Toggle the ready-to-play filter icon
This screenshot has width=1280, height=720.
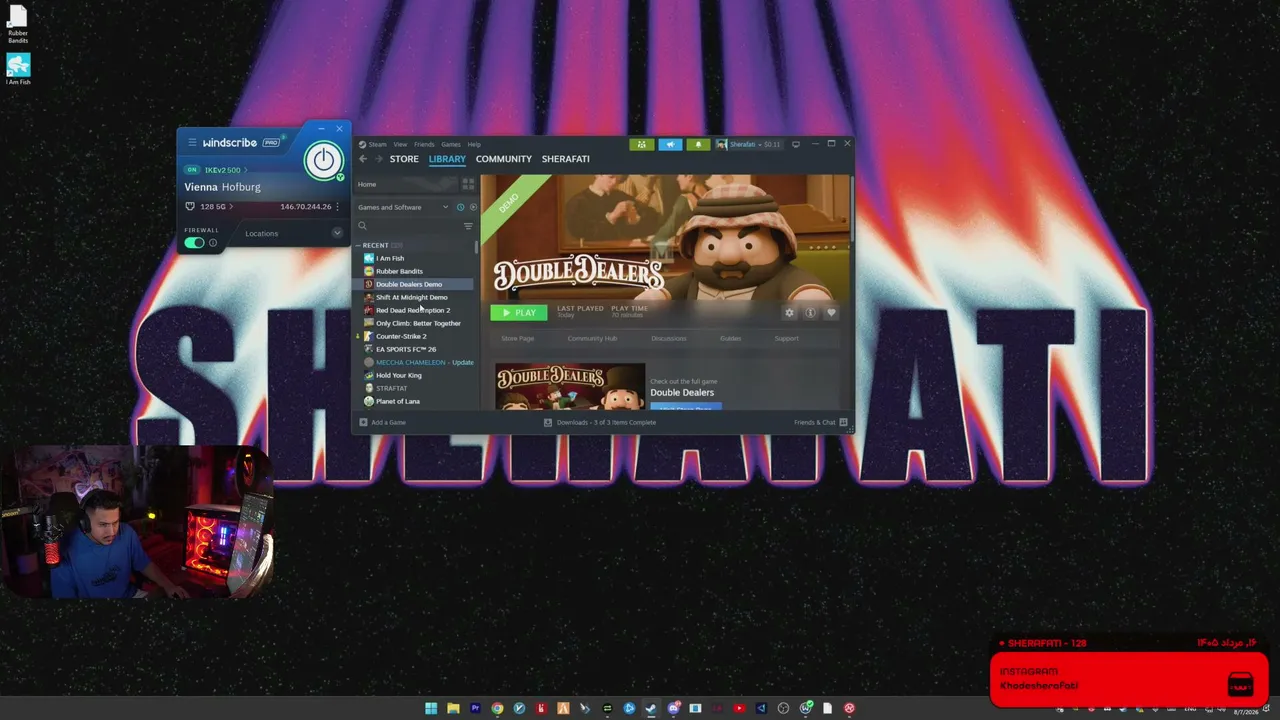pos(473,207)
